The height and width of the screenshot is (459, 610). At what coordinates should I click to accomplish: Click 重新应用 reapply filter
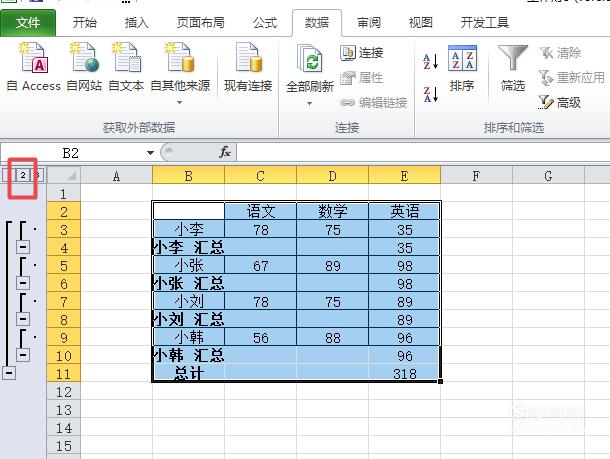(x=572, y=78)
